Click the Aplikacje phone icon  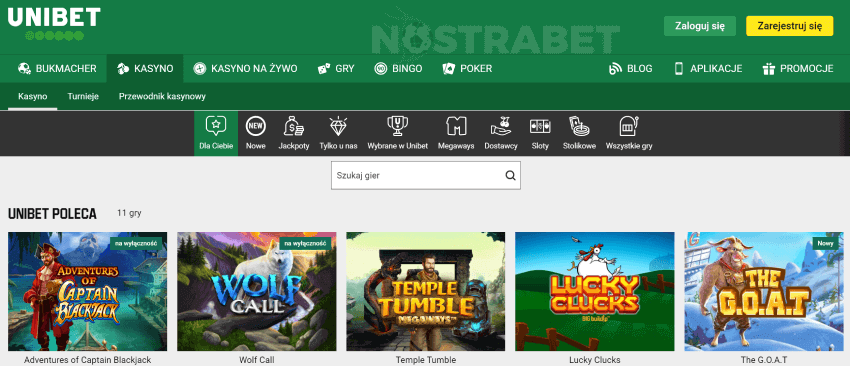coord(679,69)
